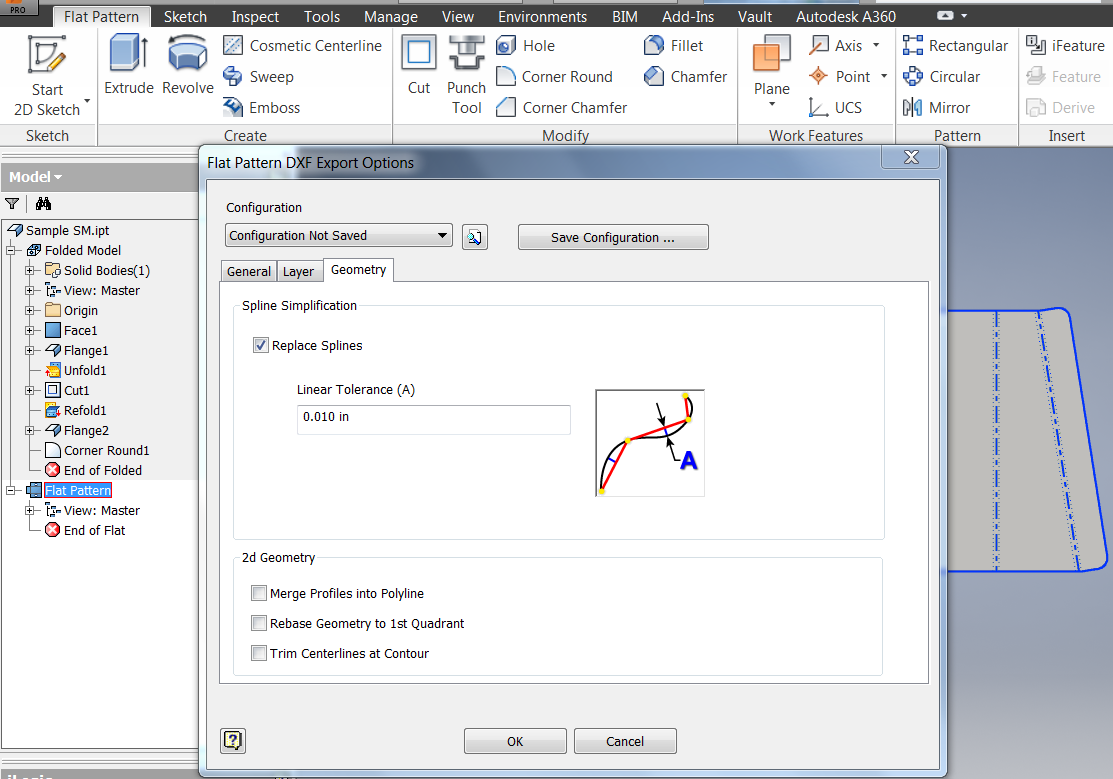
Task: Select Corner Round1 in the browser
Action: 106,450
